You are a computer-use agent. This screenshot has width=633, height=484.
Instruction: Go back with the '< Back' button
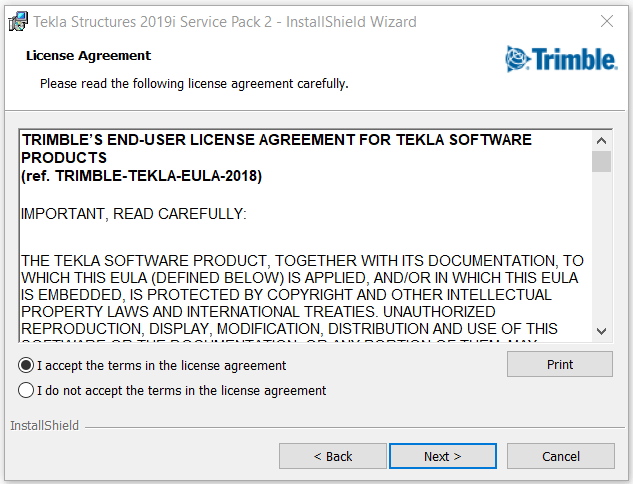tap(333, 456)
